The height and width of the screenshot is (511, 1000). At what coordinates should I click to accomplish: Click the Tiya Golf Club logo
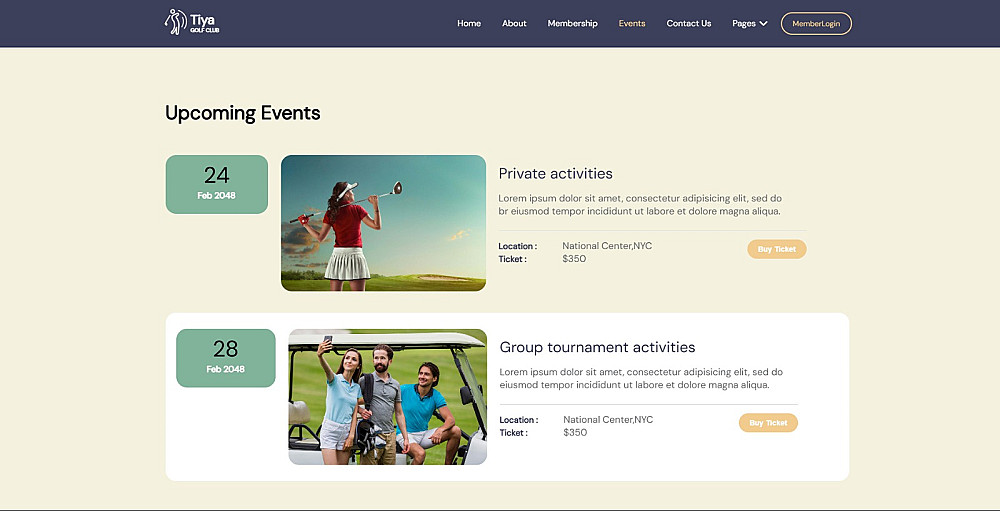(x=192, y=22)
